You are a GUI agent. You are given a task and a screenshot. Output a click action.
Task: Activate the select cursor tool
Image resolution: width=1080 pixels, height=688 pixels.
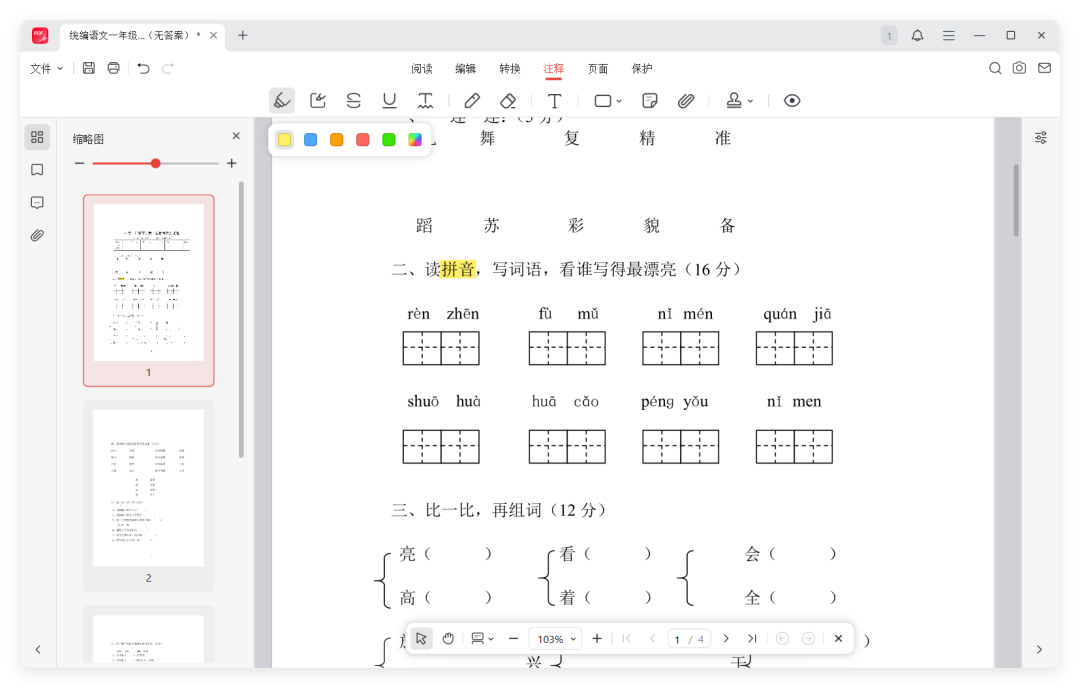click(421, 639)
